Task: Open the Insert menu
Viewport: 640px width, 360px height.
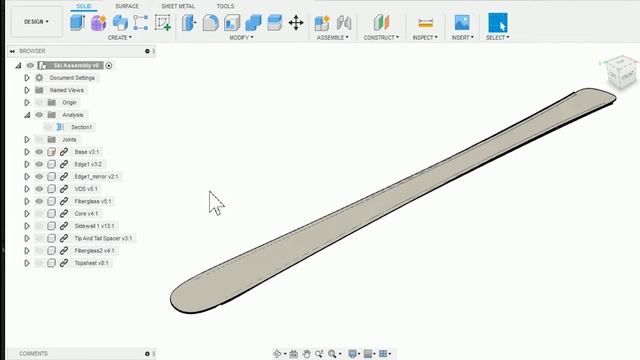Action: 462,38
